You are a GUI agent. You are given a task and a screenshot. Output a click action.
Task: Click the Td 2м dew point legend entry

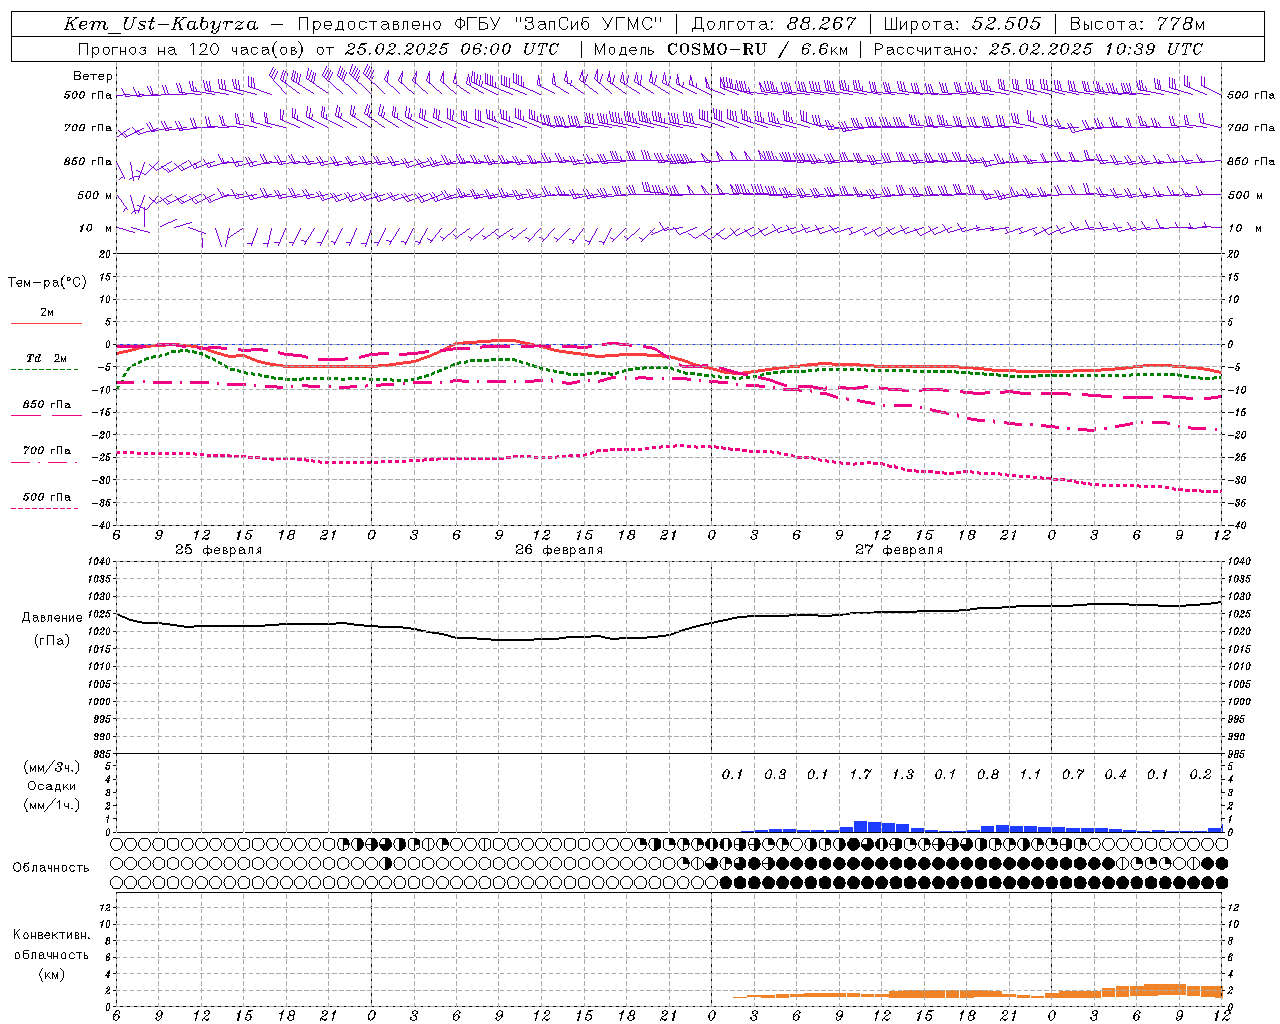[x=47, y=358]
